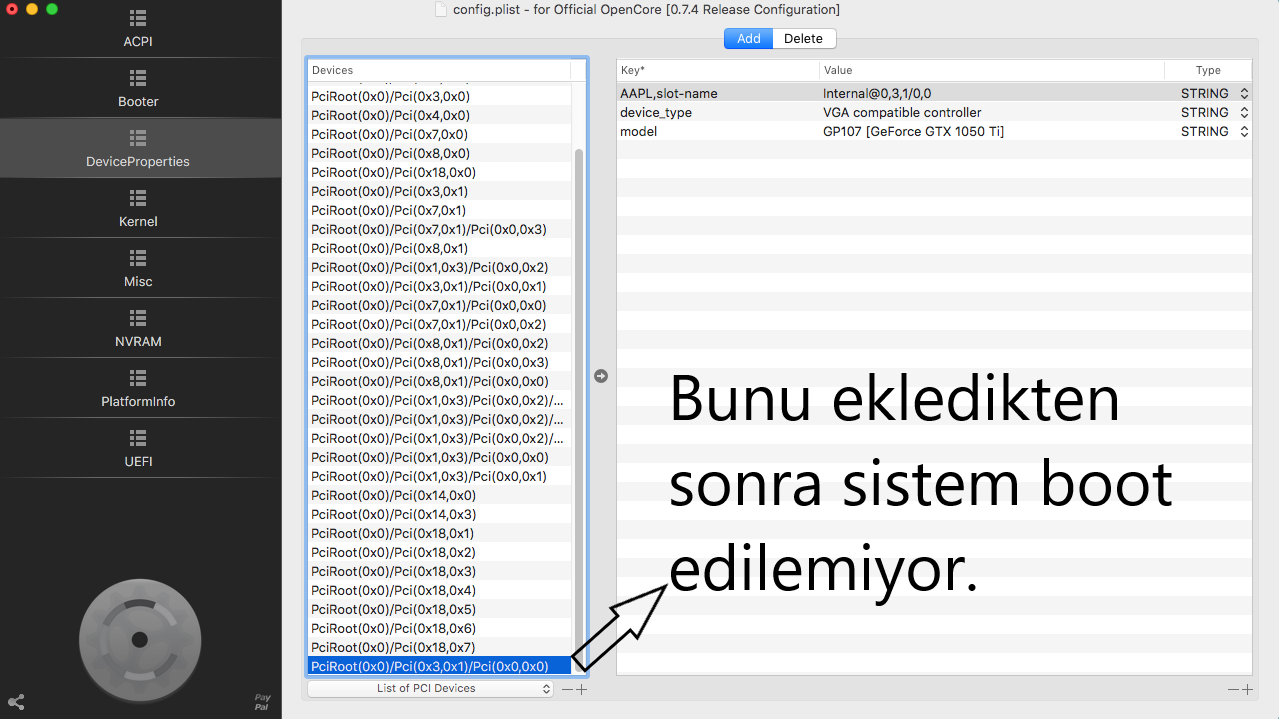Click the plus button under the Devices list
This screenshot has height=719, width=1279.
pyautogui.click(x=582, y=689)
